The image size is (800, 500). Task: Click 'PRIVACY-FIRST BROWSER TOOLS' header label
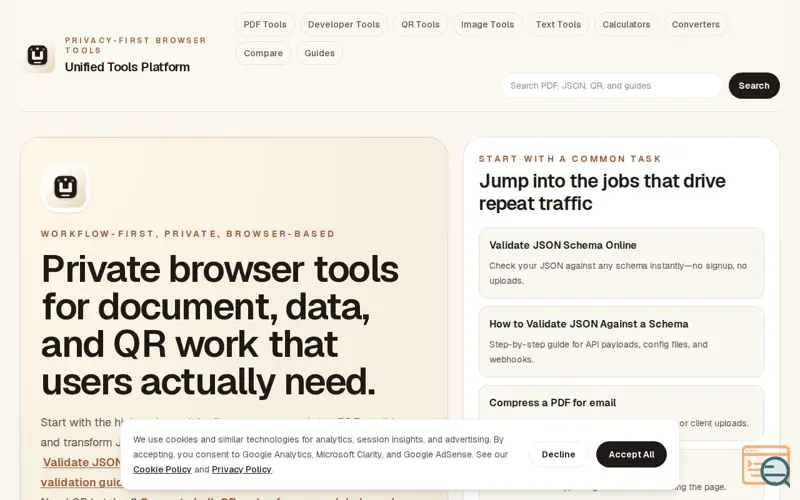[x=135, y=45]
